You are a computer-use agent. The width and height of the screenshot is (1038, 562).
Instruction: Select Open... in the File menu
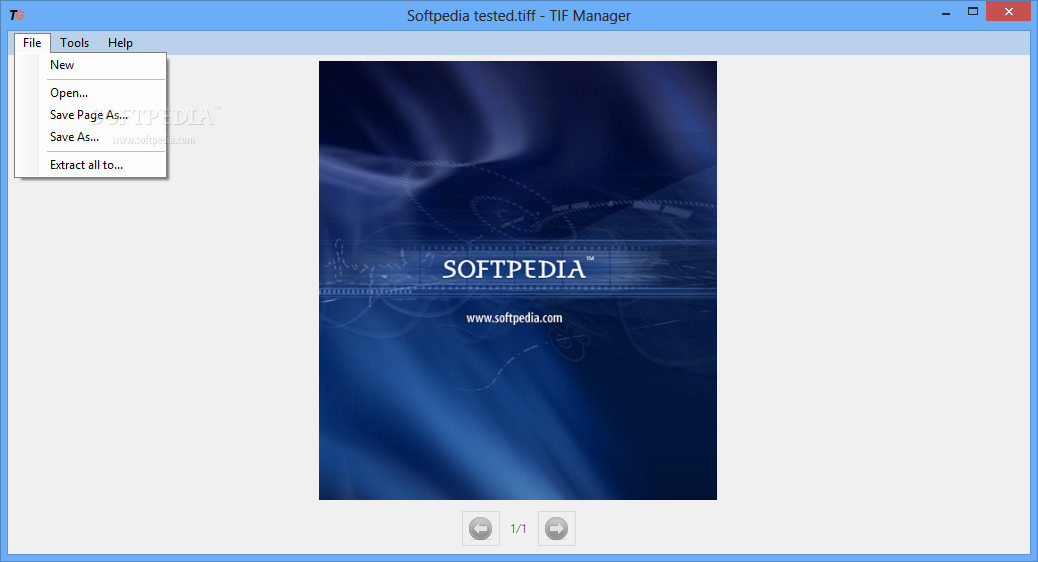click(x=91, y=93)
